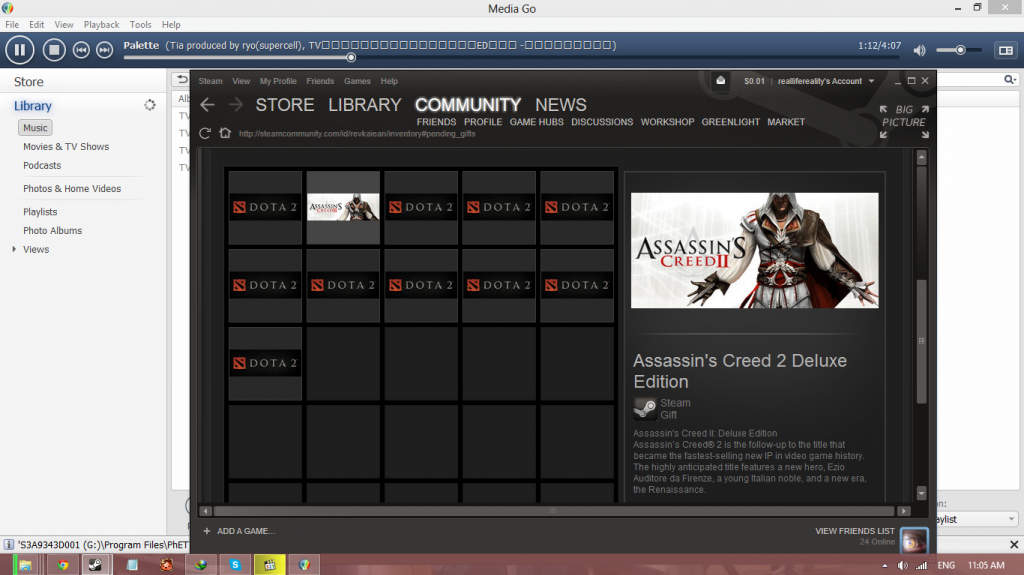Open Playback menu in Media Go
Screen dimensions: 1024x575
point(101,24)
